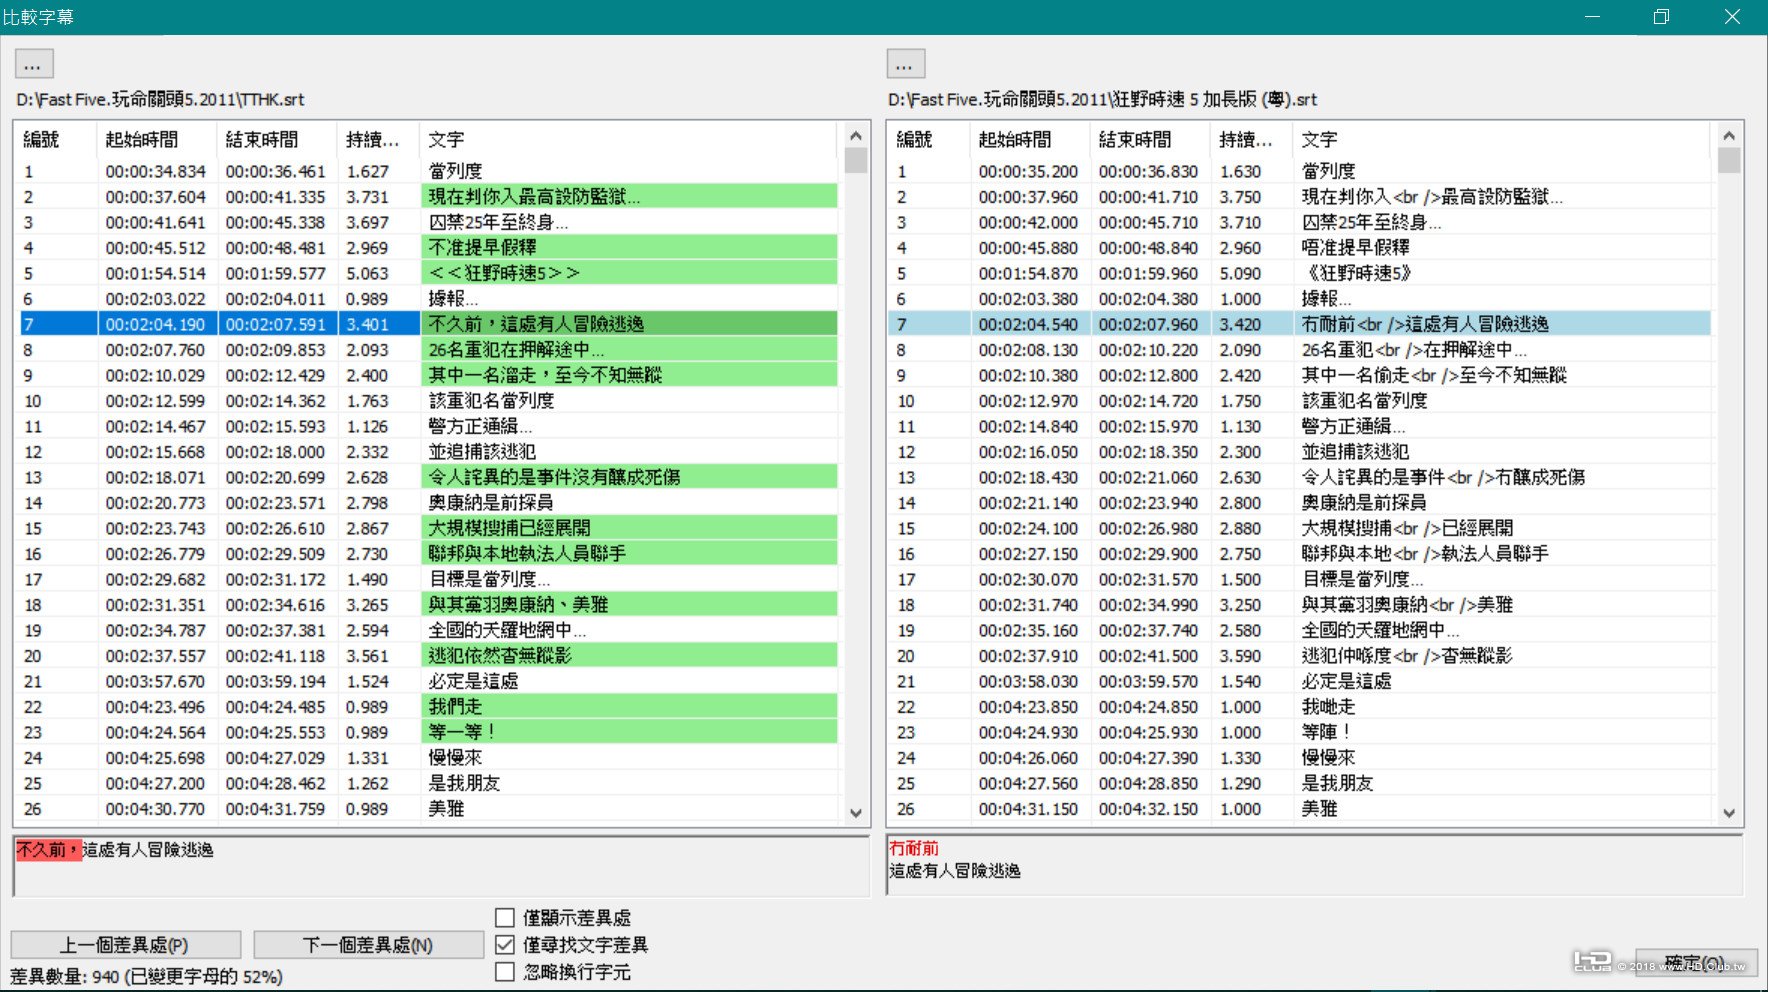Select the row with text 等陣！
The height and width of the screenshot is (992, 1768).
[1300, 732]
